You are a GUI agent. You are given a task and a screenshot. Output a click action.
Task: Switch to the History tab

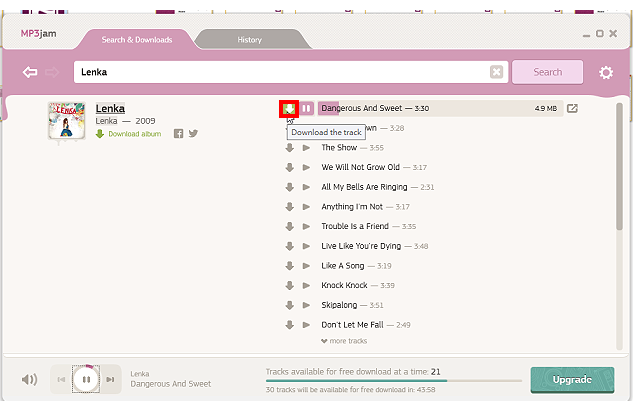click(x=249, y=40)
